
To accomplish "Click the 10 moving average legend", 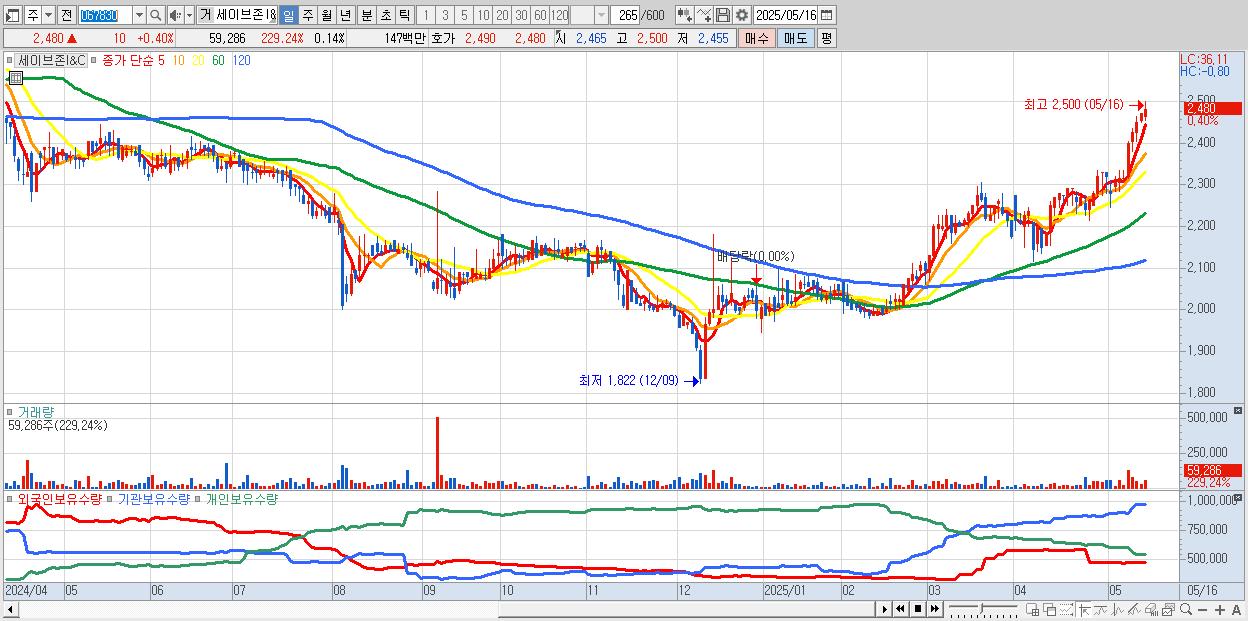I will tap(177, 60).
